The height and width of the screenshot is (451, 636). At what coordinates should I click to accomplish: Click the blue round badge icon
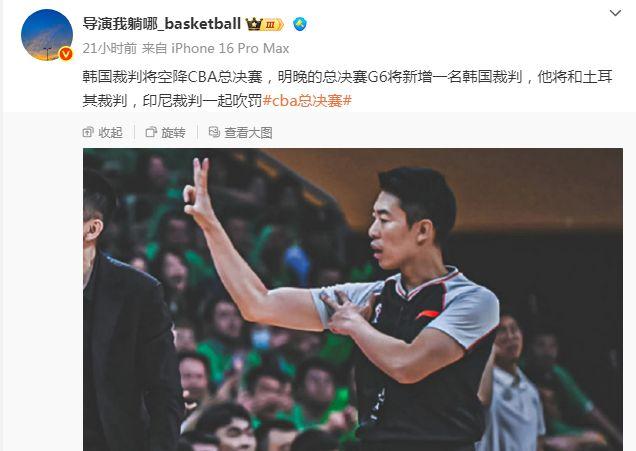tap(300, 24)
